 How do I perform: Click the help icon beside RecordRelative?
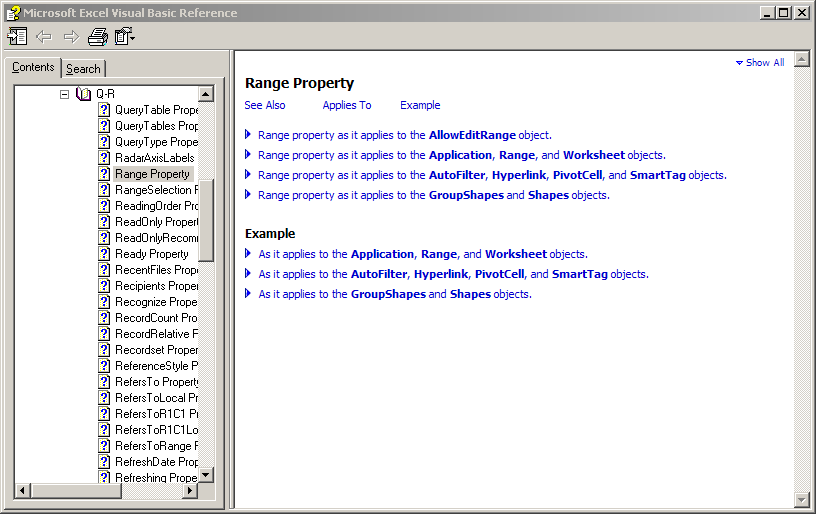[105, 333]
